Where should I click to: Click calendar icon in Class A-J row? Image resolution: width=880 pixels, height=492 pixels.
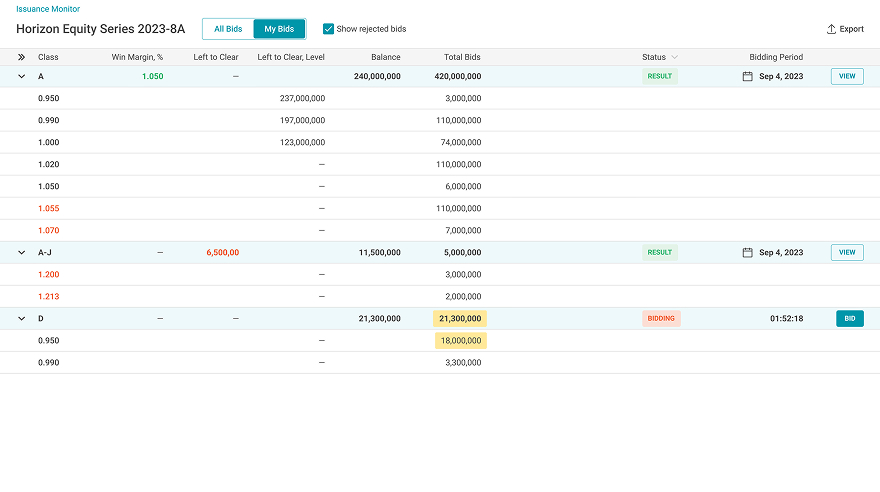(x=748, y=252)
